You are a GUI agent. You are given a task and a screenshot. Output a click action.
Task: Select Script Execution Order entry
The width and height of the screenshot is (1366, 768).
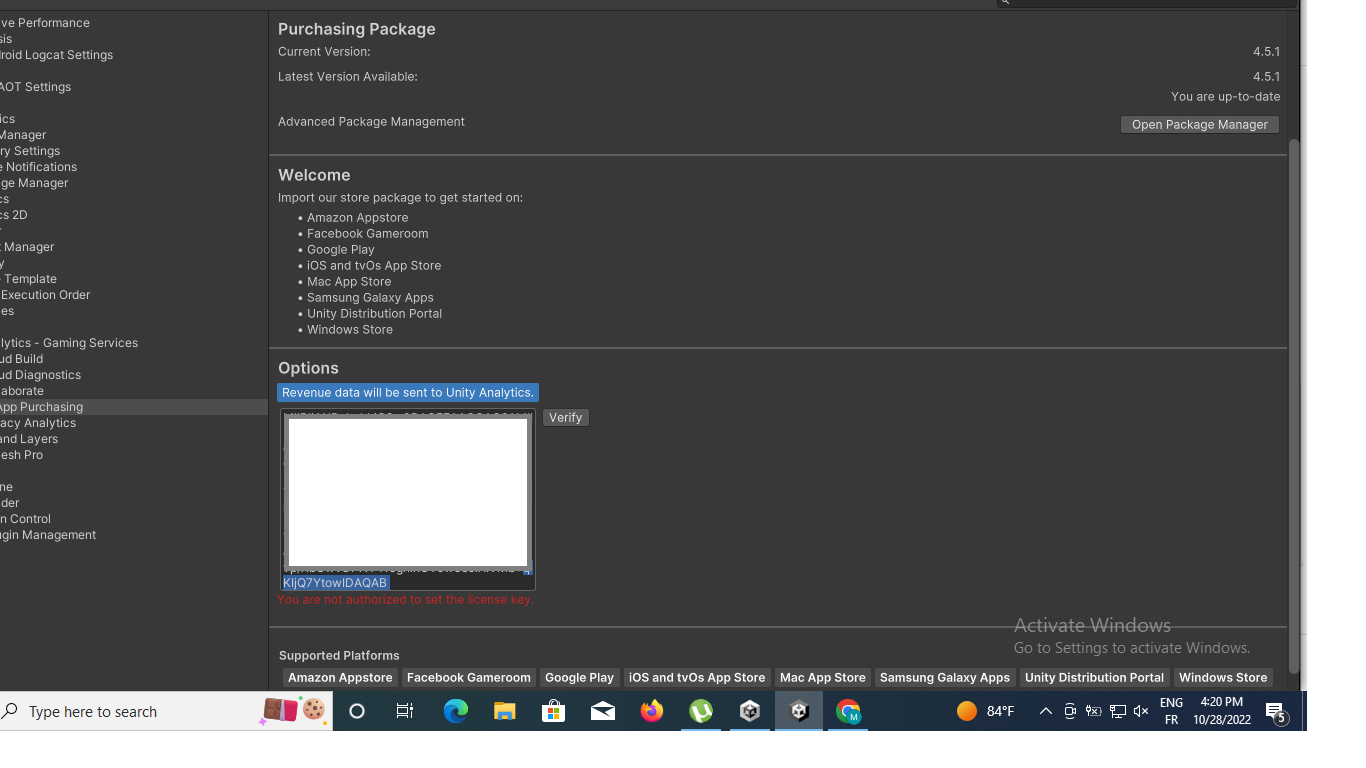pos(45,295)
